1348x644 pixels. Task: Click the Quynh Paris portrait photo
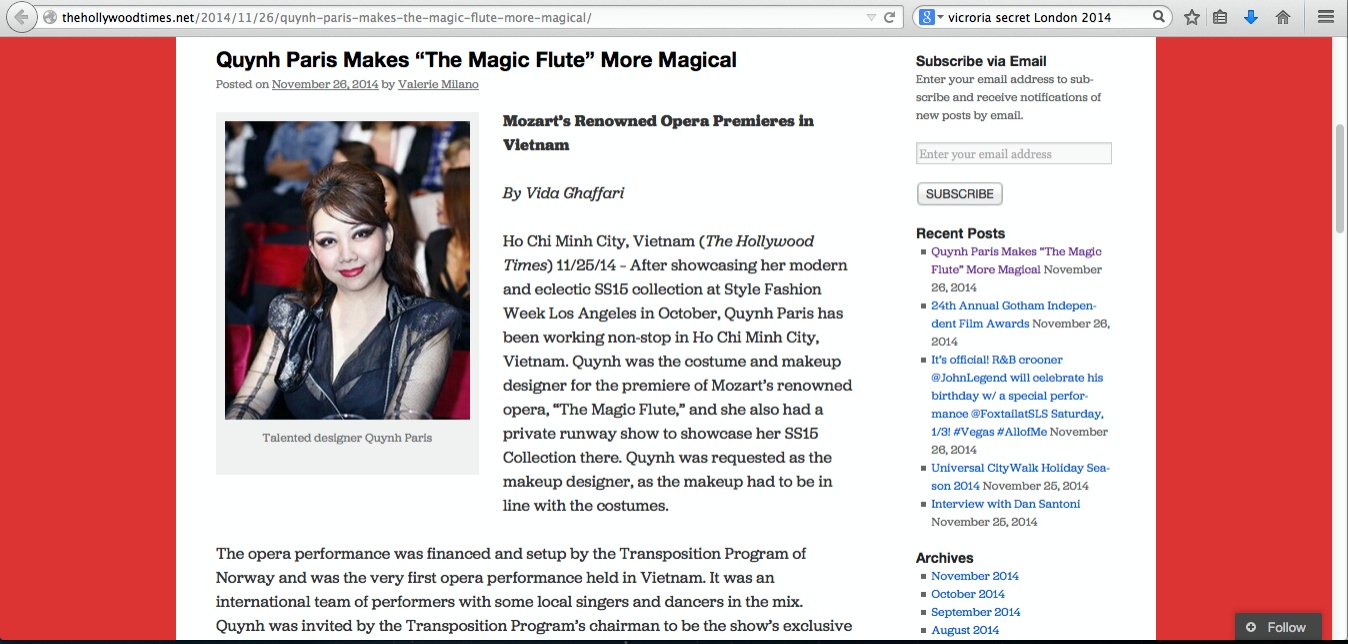[347, 270]
